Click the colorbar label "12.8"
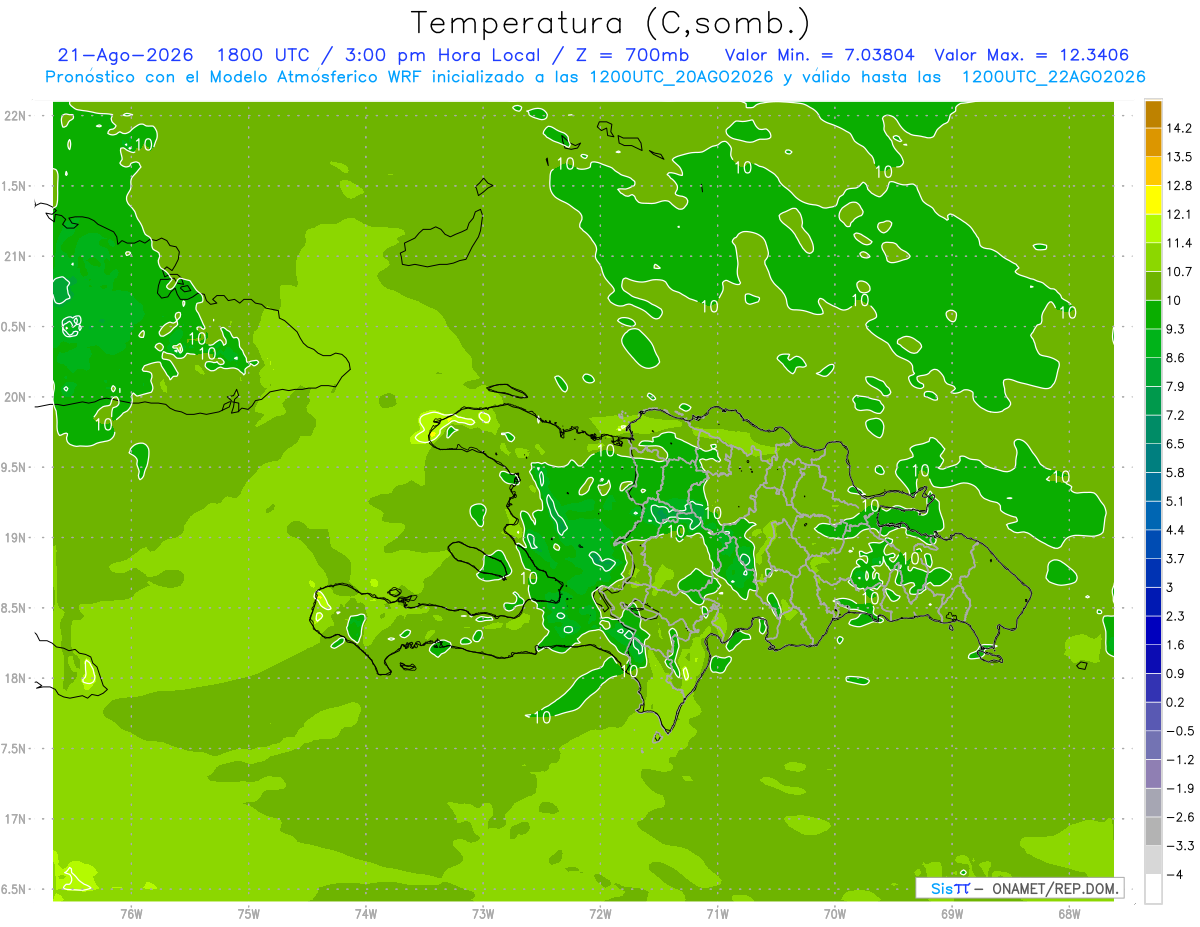Viewport: 1200px width, 927px height. [x=1179, y=186]
